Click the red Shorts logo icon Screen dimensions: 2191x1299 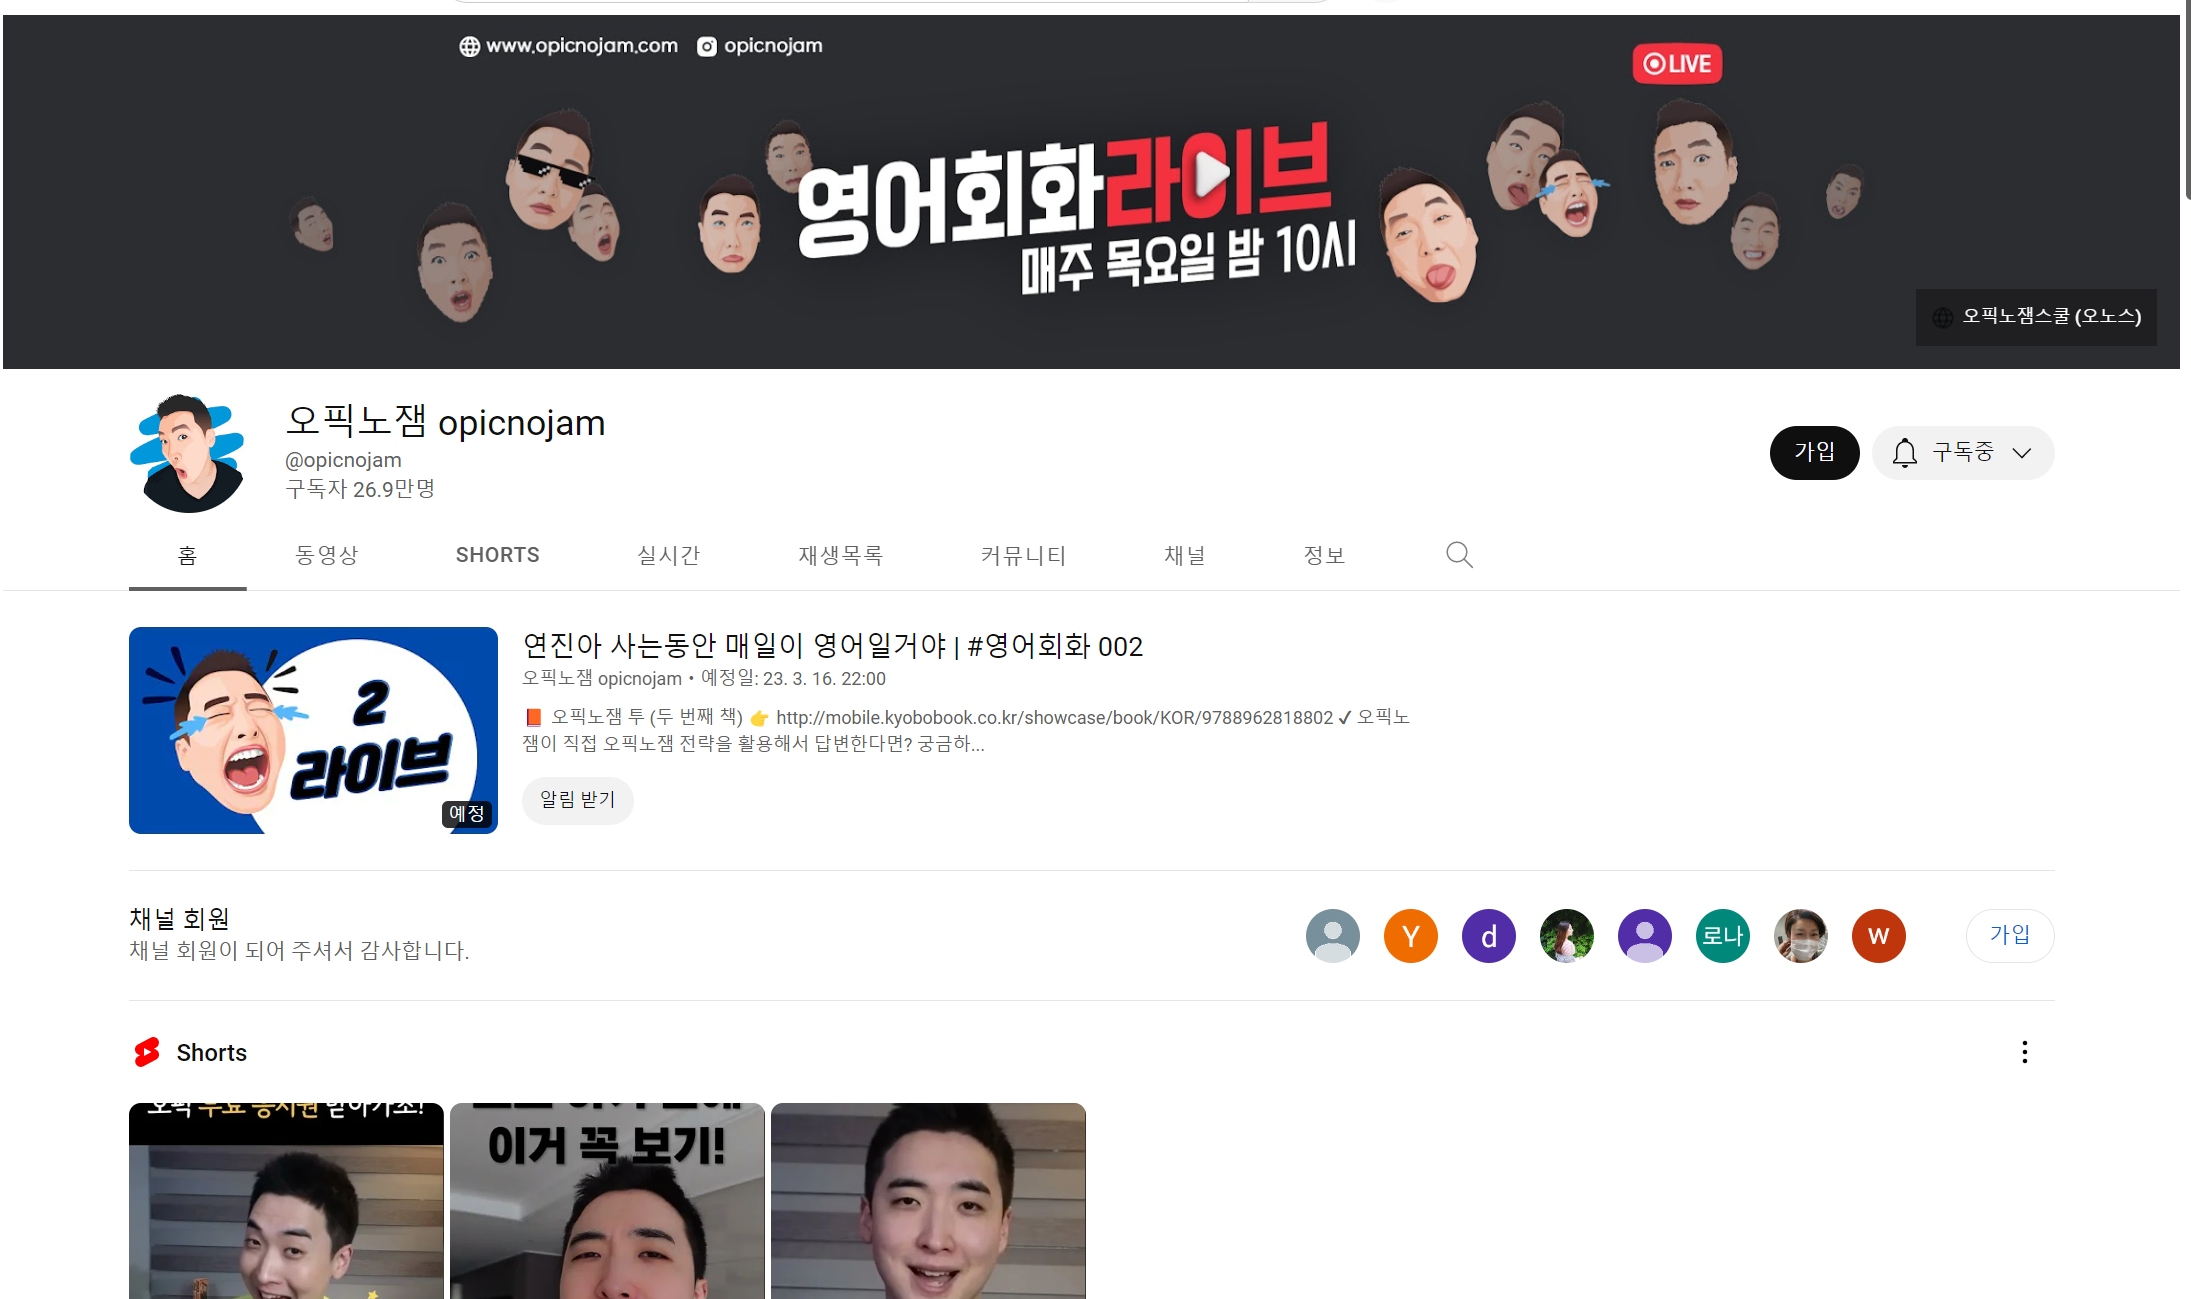click(147, 1052)
